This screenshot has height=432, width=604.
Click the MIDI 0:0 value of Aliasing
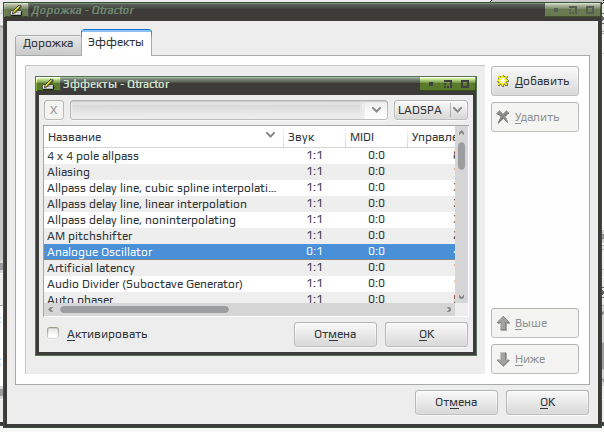point(376,171)
